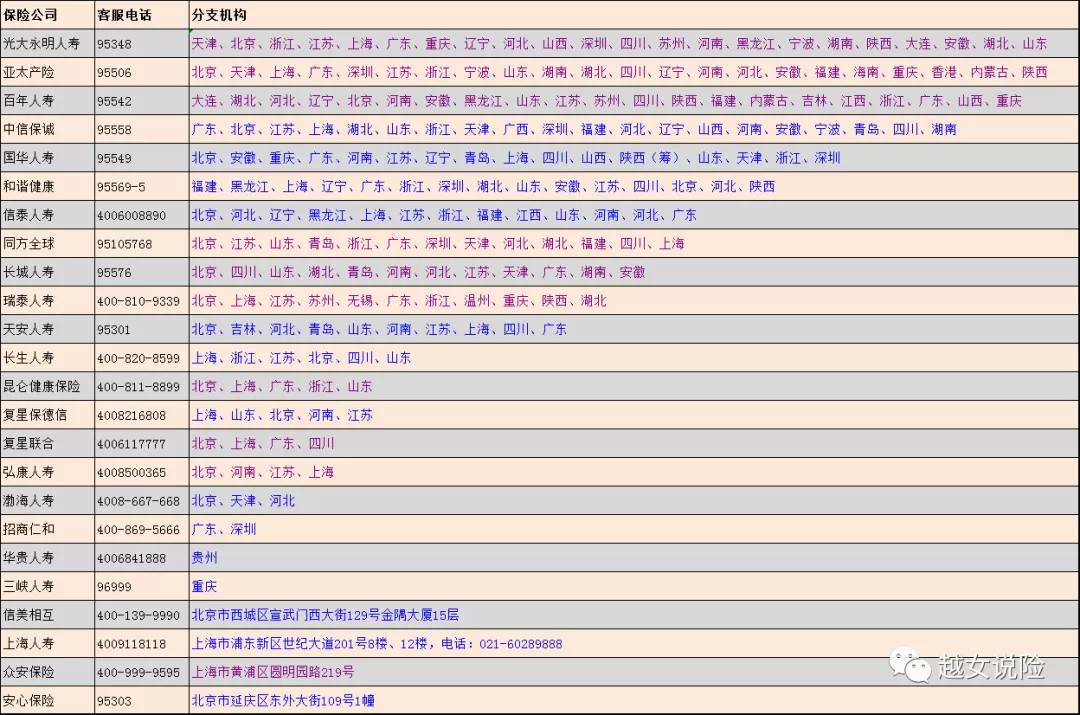Click the 贵州 branch cell
The height and width of the screenshot is (715, 1080).
coord(634,558)
